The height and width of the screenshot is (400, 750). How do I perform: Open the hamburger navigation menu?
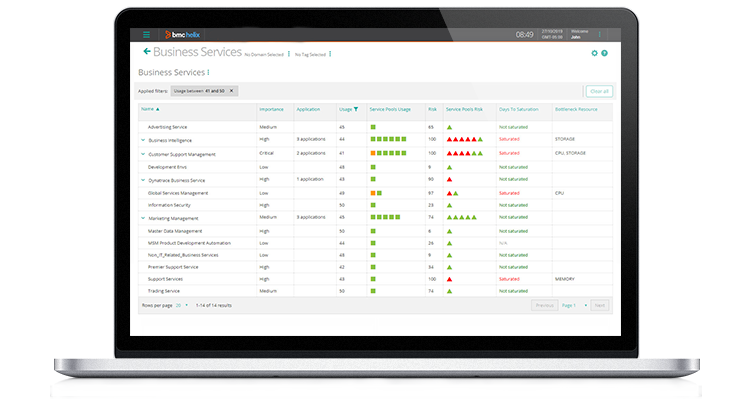pos(147,34)
